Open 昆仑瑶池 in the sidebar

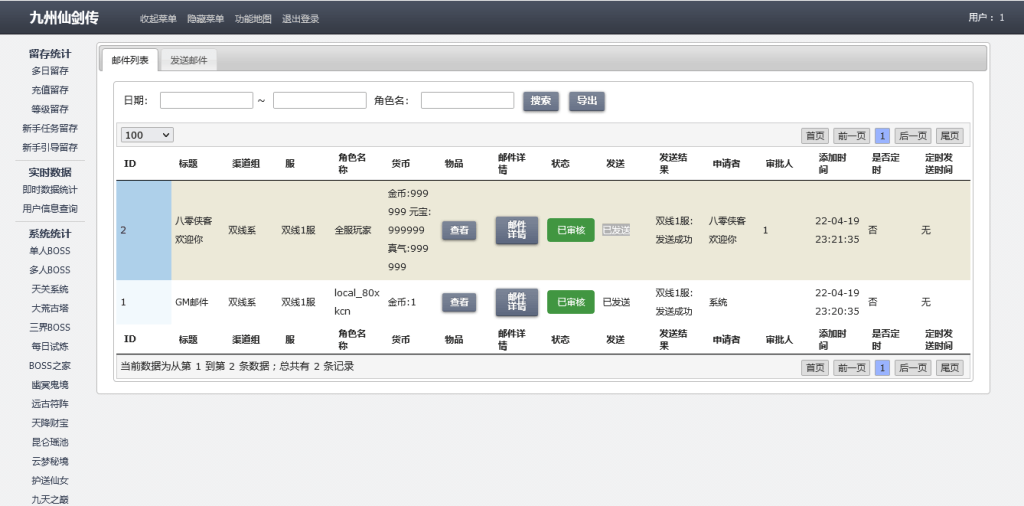pyautogui.click(x=50, y=442)
